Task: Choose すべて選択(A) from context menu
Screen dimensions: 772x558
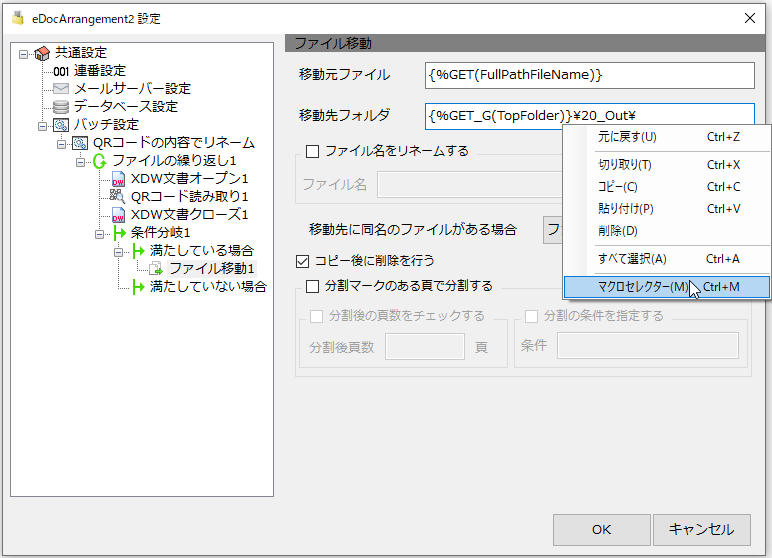Action: [x=667, y=259]
